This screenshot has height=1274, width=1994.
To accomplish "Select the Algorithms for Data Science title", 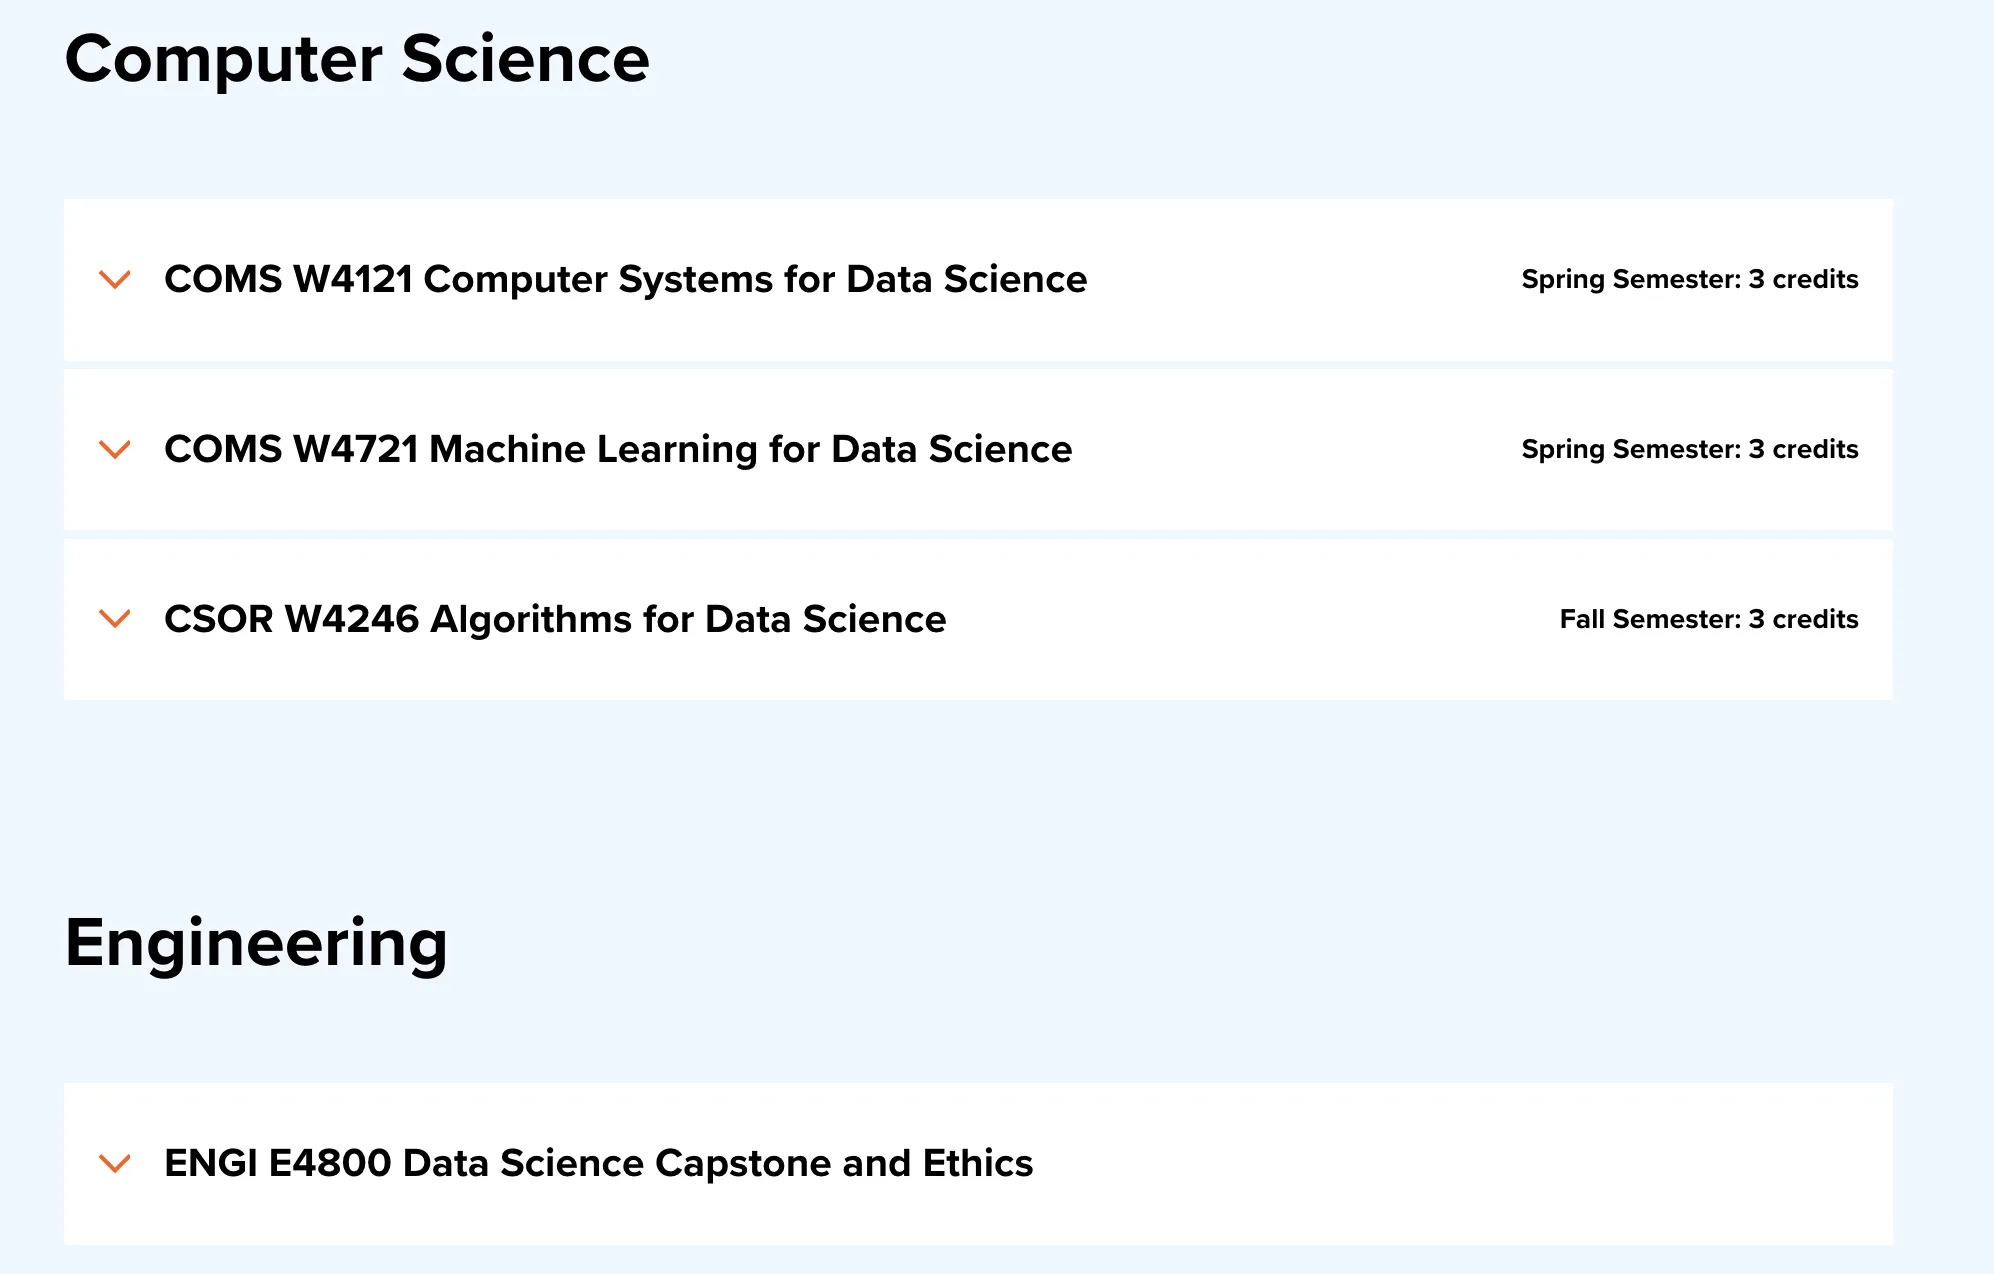I will (688, 620).
